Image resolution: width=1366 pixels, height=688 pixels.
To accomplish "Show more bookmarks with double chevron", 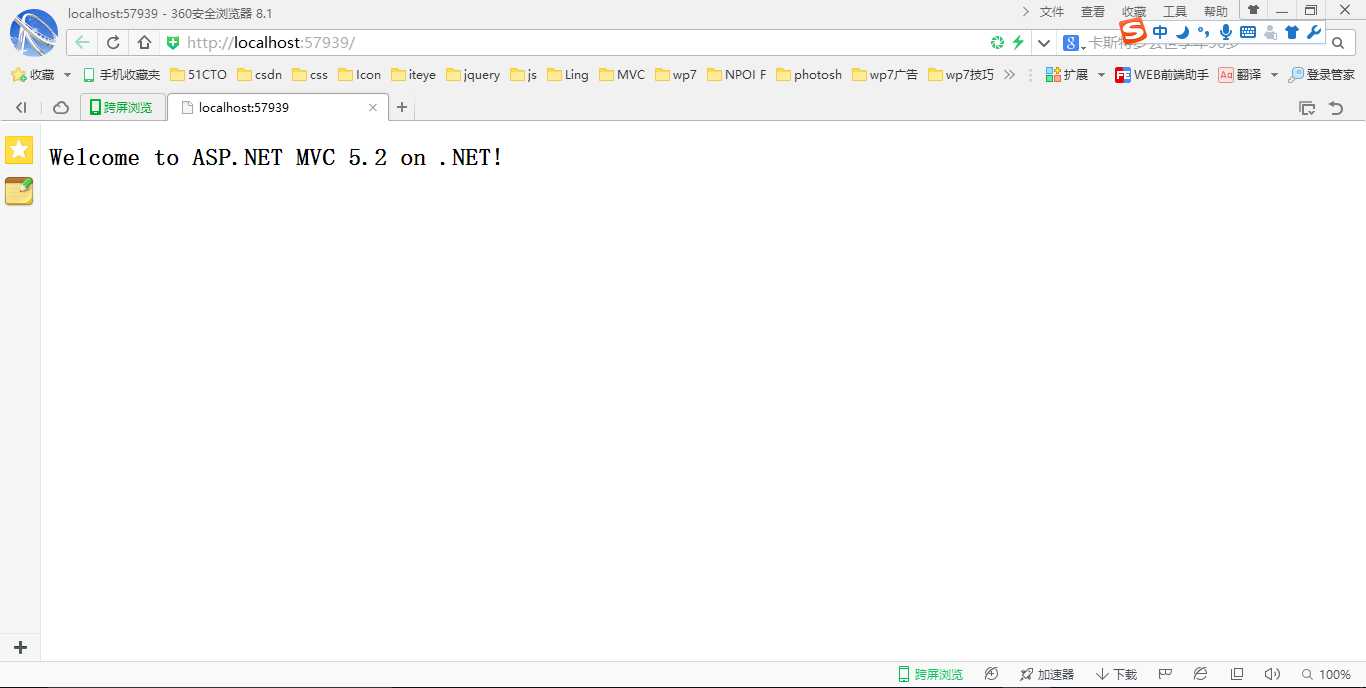I will pyautogui.click(x=1009, y=74).
